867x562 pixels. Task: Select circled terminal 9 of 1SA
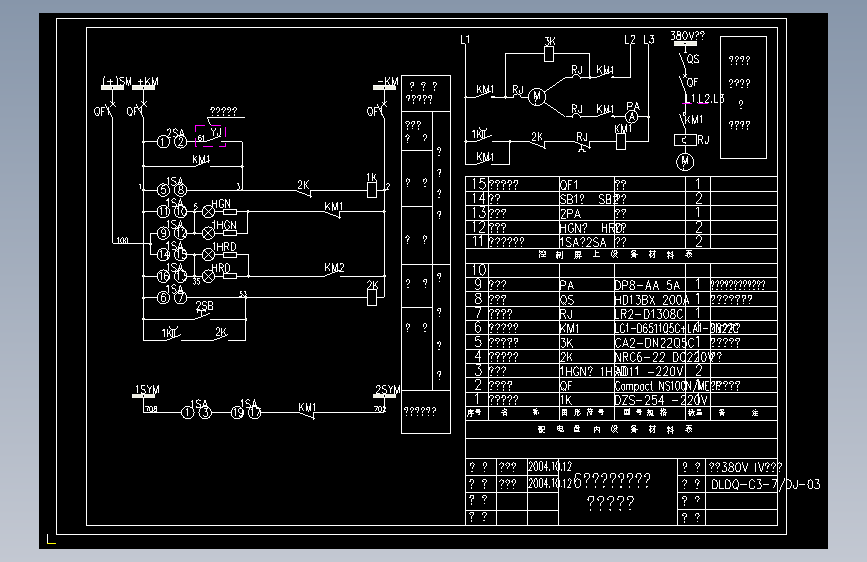[163, 233]
